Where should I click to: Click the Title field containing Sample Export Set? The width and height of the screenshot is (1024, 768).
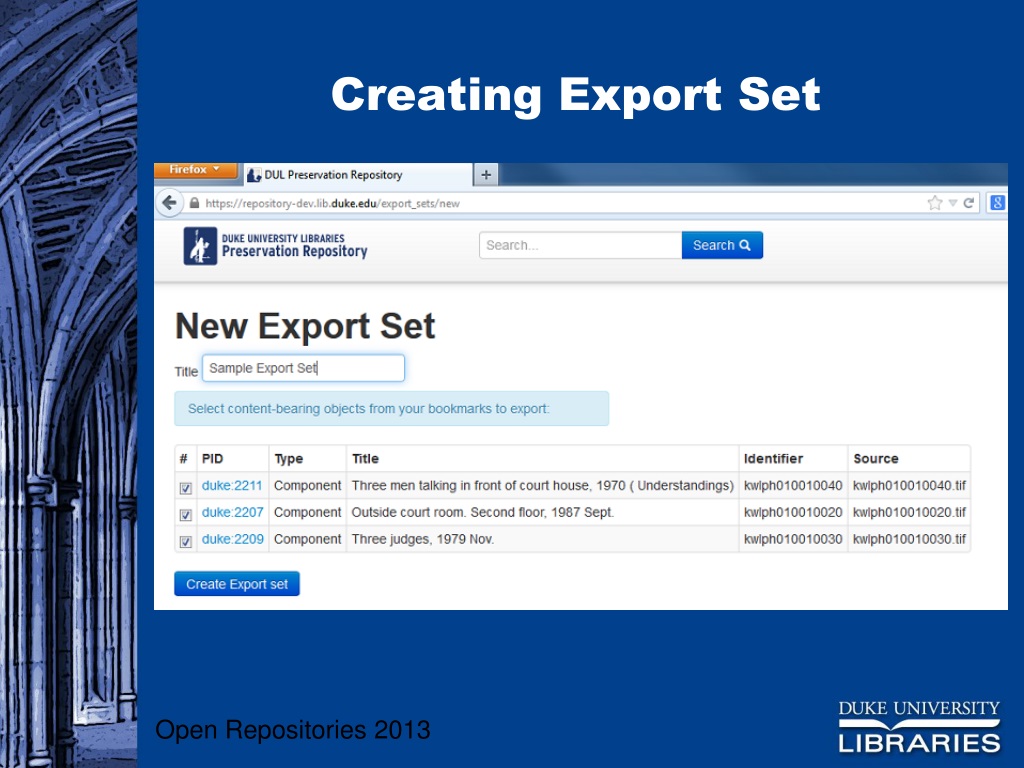tap(303, 368)
